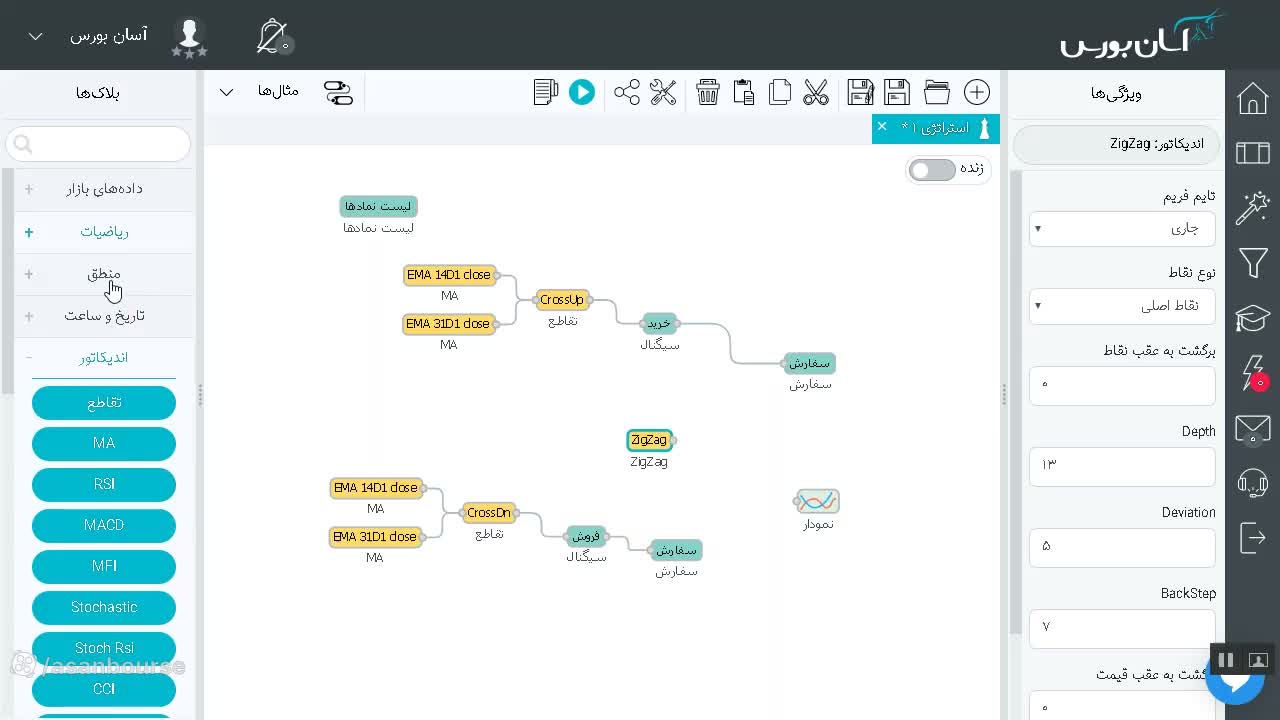Close the استراتژی ۱ tab
This screenshot has height=720, width=1280.
[881, 126]
